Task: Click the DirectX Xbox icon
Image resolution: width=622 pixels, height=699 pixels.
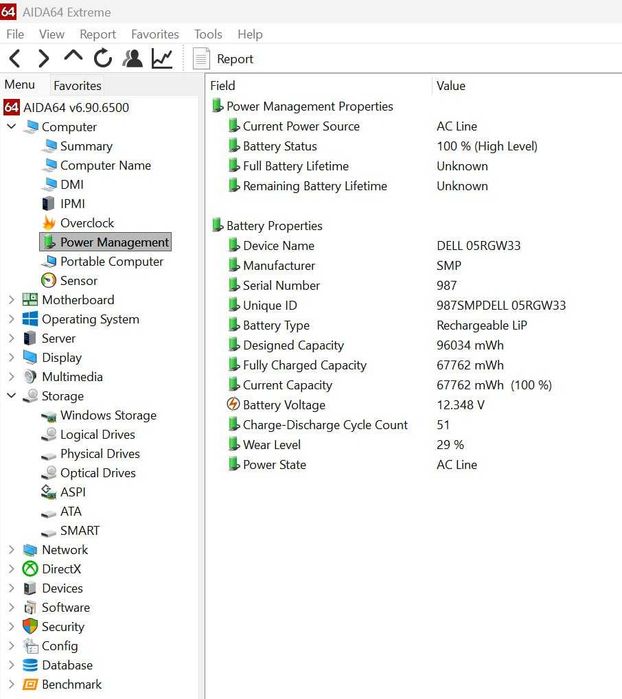Action: coord(30,569)
